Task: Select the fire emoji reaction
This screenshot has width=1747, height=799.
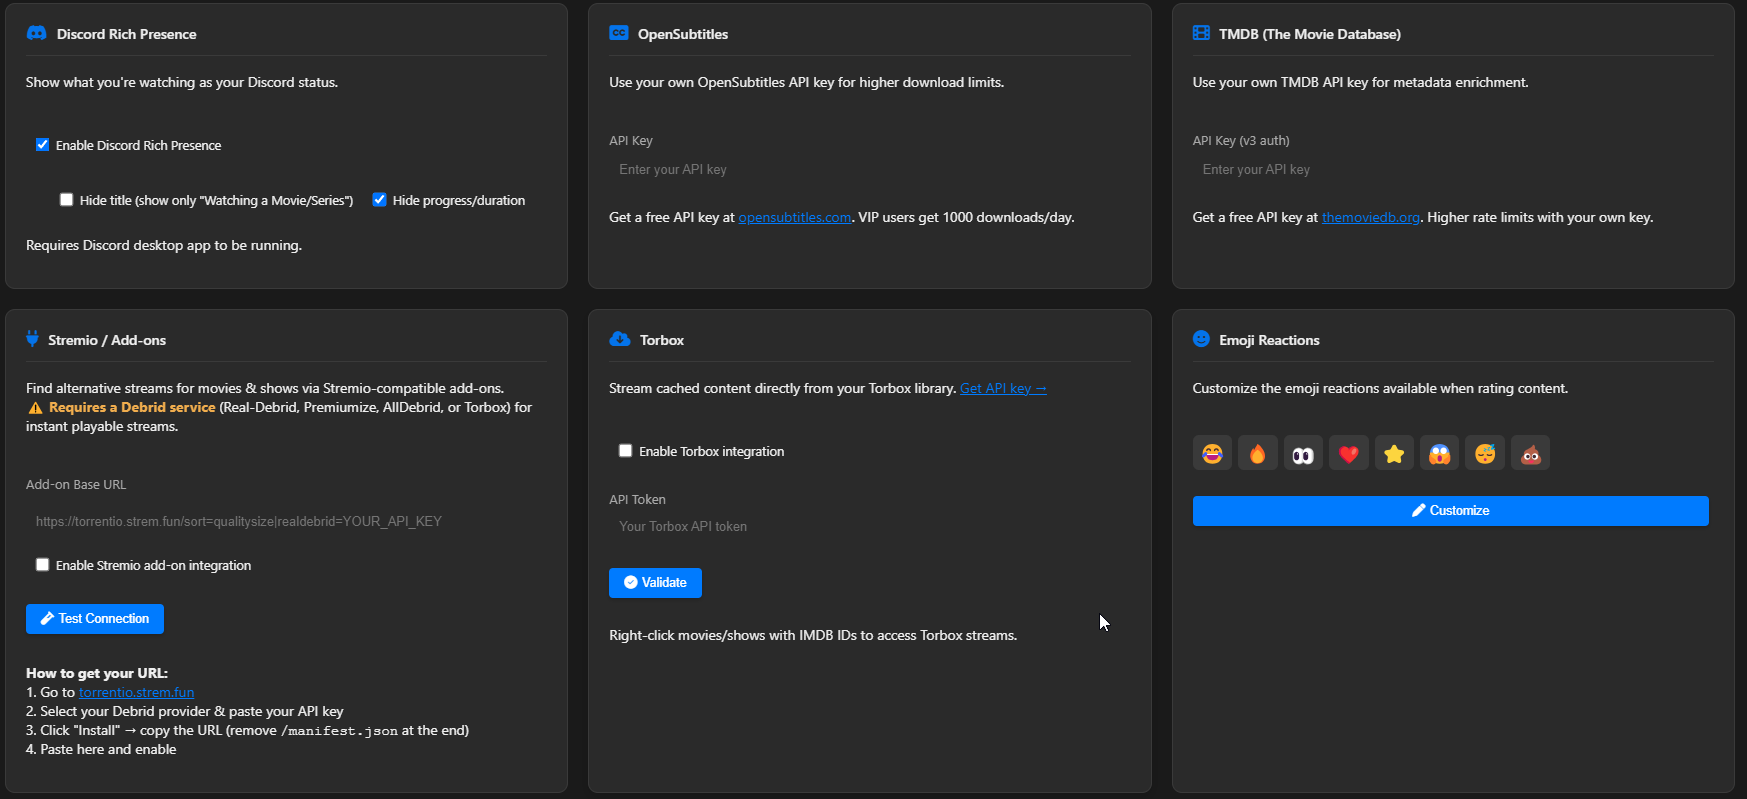Action: pyautogui.click(x=1258, y=453)
